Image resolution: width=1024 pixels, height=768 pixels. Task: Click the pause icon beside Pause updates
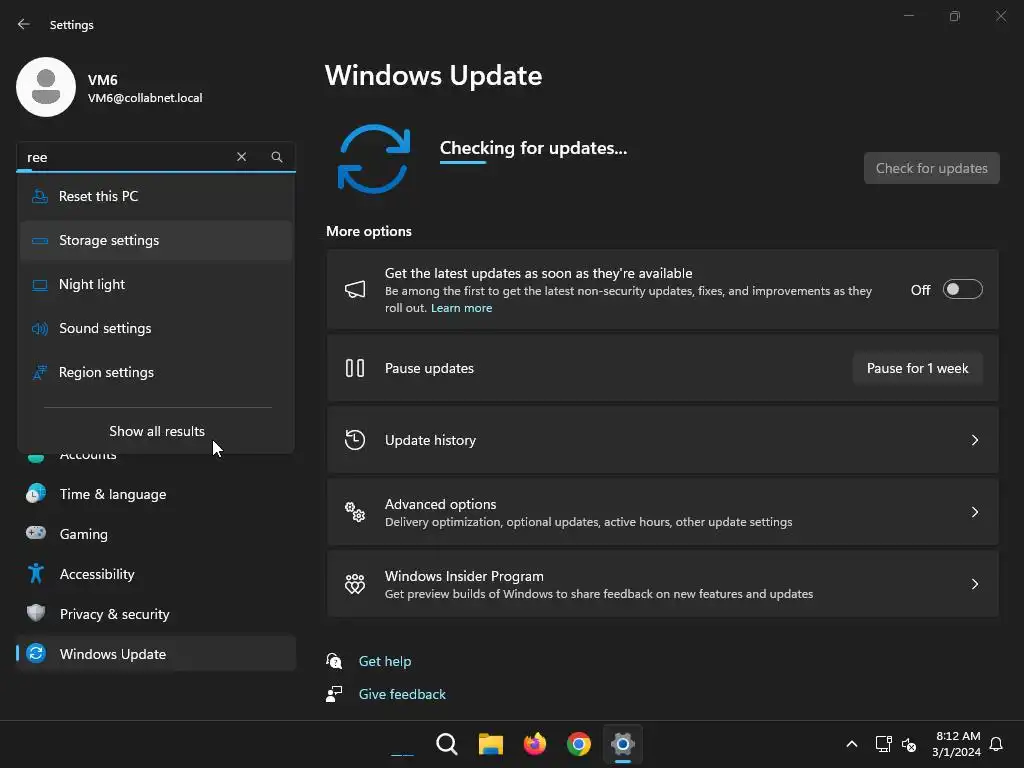(355, 368)
